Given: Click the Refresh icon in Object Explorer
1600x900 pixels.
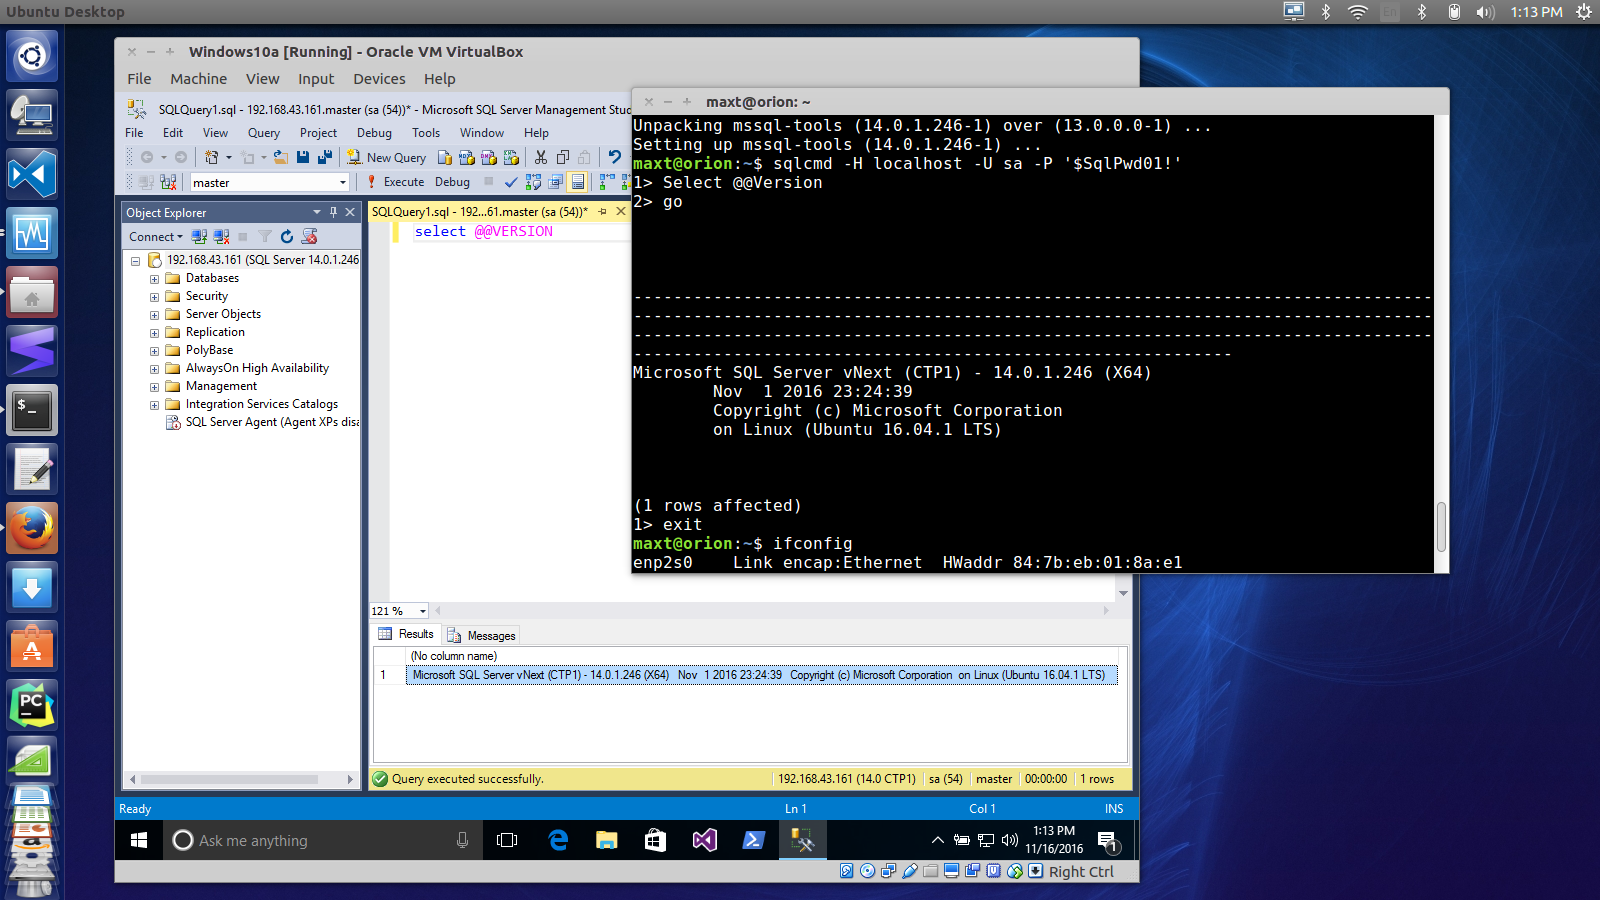Looking at the screenshot, I should click(x=287, y=237).
